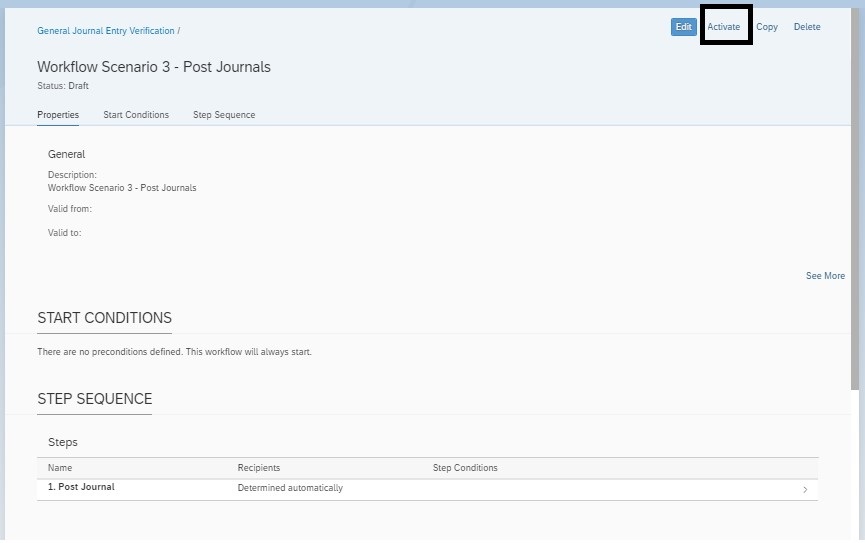
Task: Click the Step Conditions column header
Action: click(465, 468)
